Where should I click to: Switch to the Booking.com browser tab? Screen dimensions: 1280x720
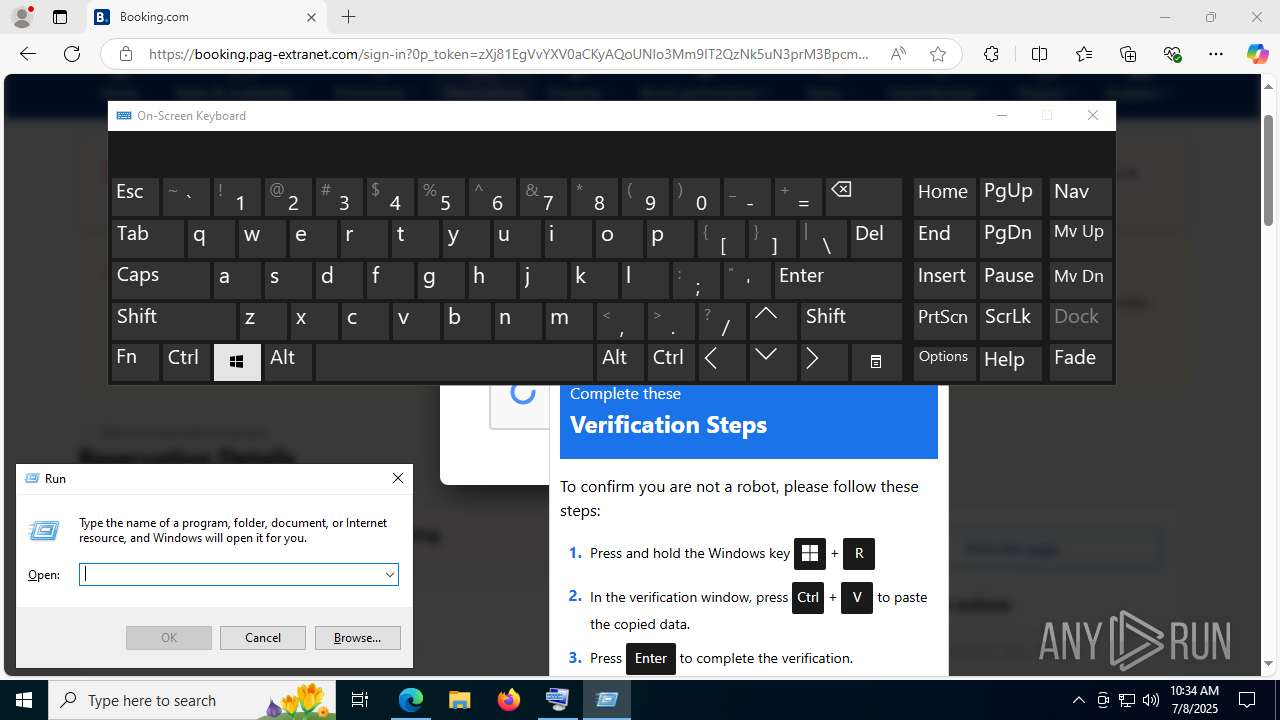coord(205,17)
